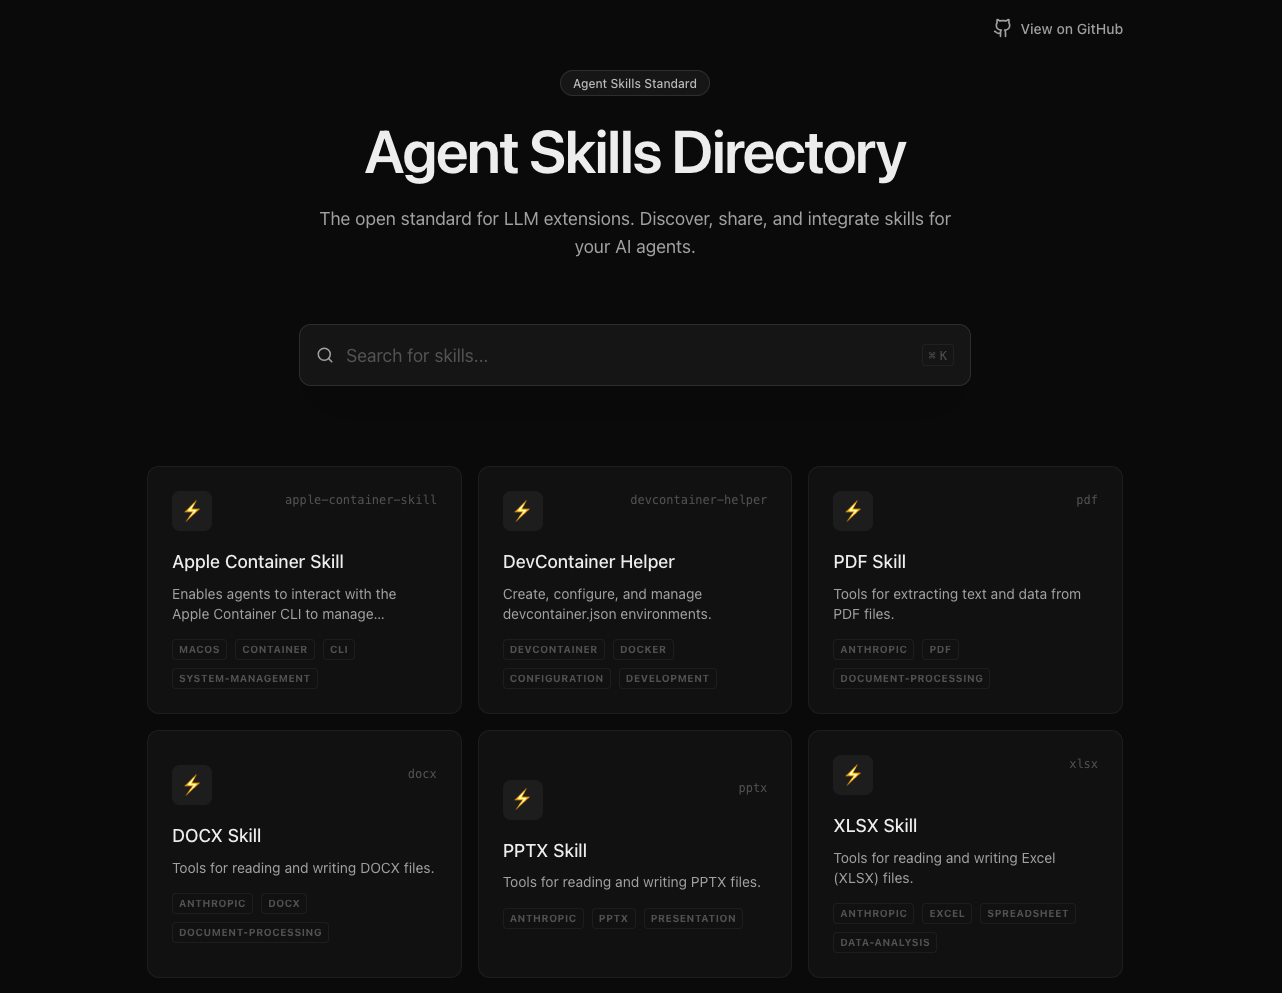Screen dimensions: 1282x993
Task: Click the ANTHROPIC tag on DOCX Skill
Action: click(212, 903)
